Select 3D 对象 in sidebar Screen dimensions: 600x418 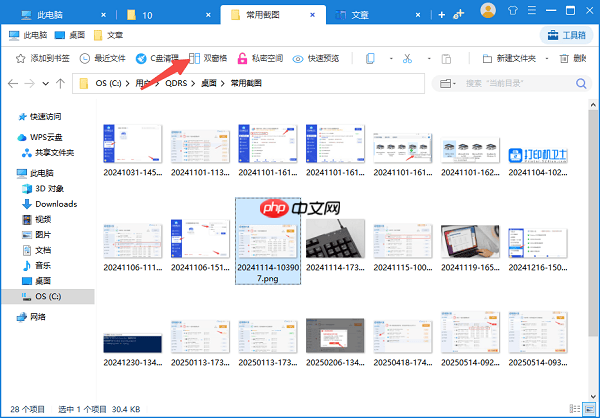[x=43, y=189]
